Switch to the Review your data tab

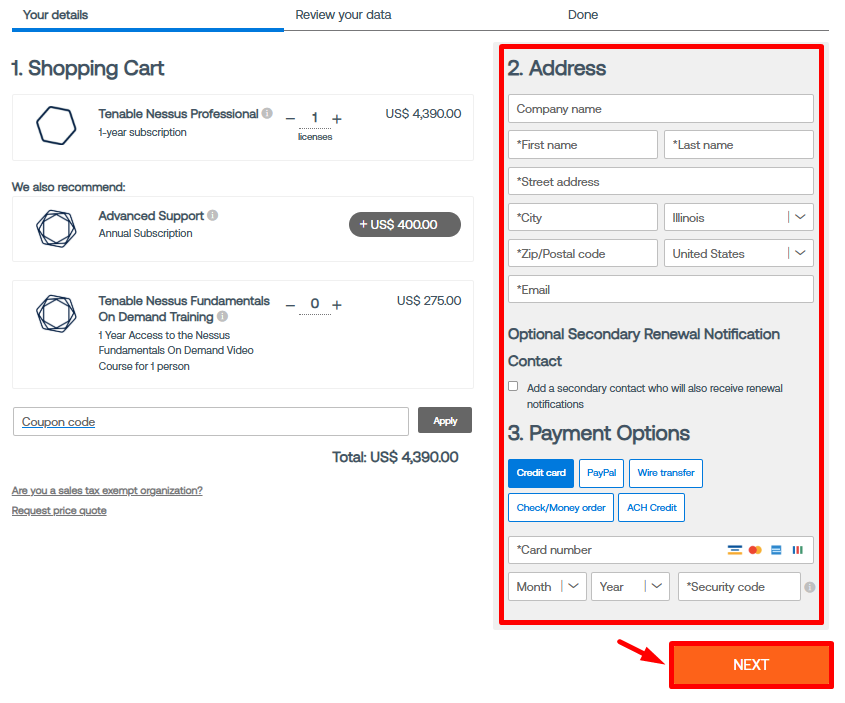pos(343,15)
